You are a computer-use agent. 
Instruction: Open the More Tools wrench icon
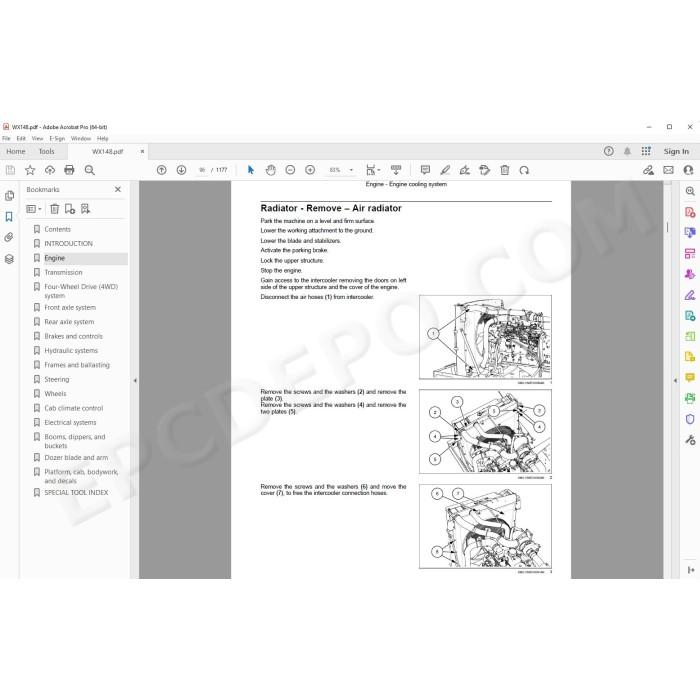pos(690,440)
